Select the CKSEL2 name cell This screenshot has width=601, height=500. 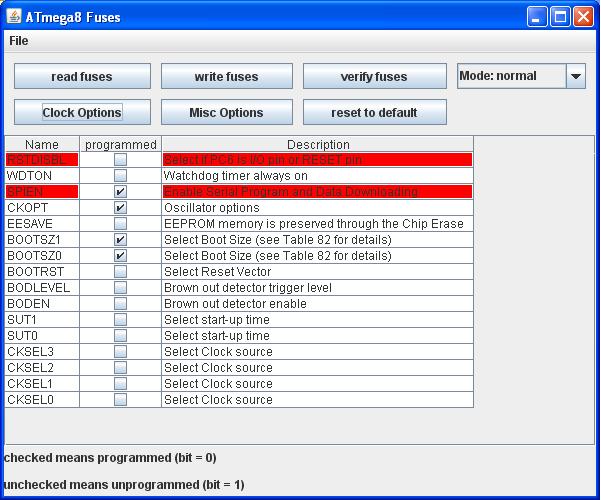(42, 368)
